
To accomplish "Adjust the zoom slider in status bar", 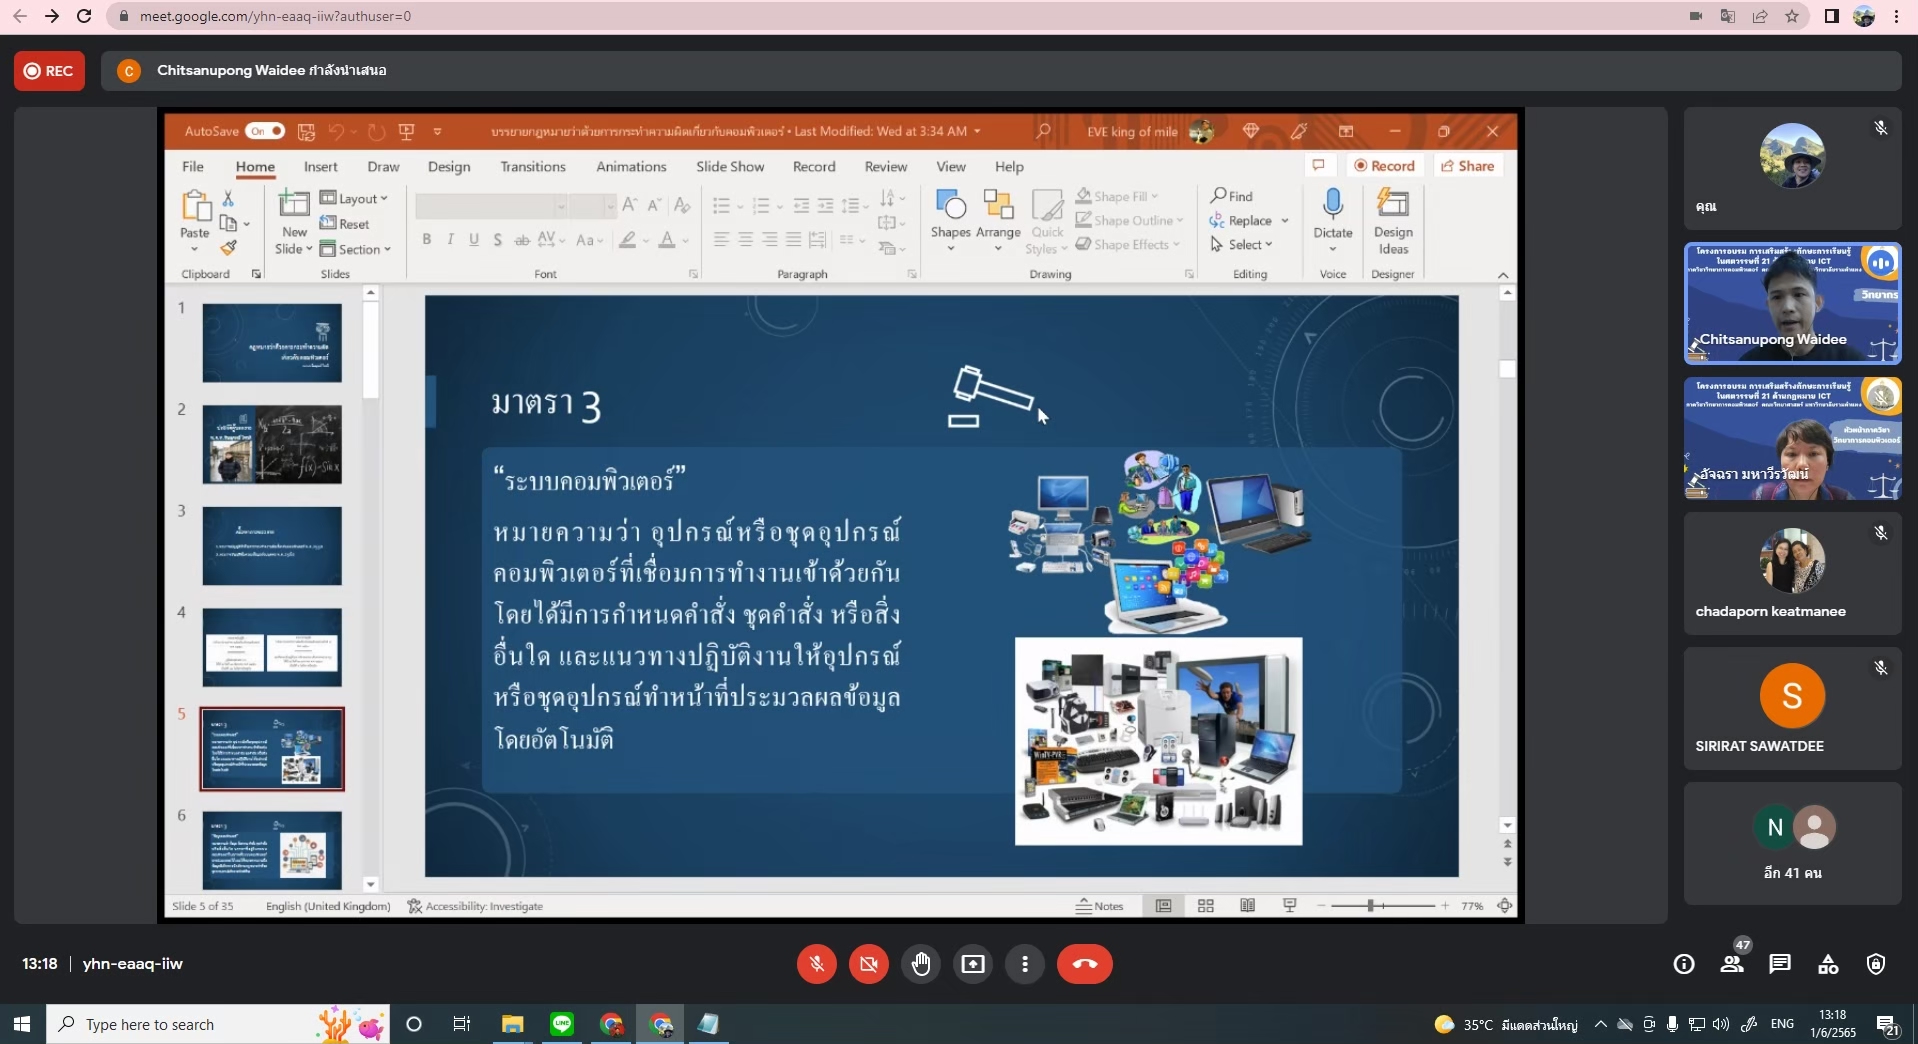I will coord(1371,906).
